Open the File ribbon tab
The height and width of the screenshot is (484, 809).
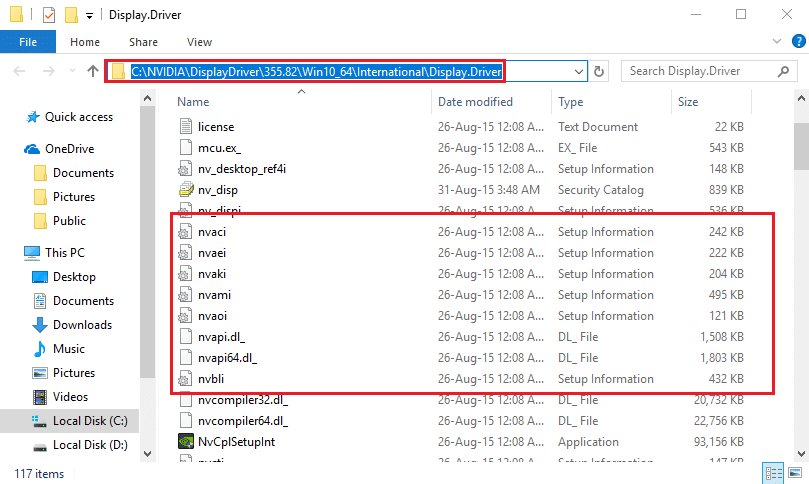click(28, 42)
